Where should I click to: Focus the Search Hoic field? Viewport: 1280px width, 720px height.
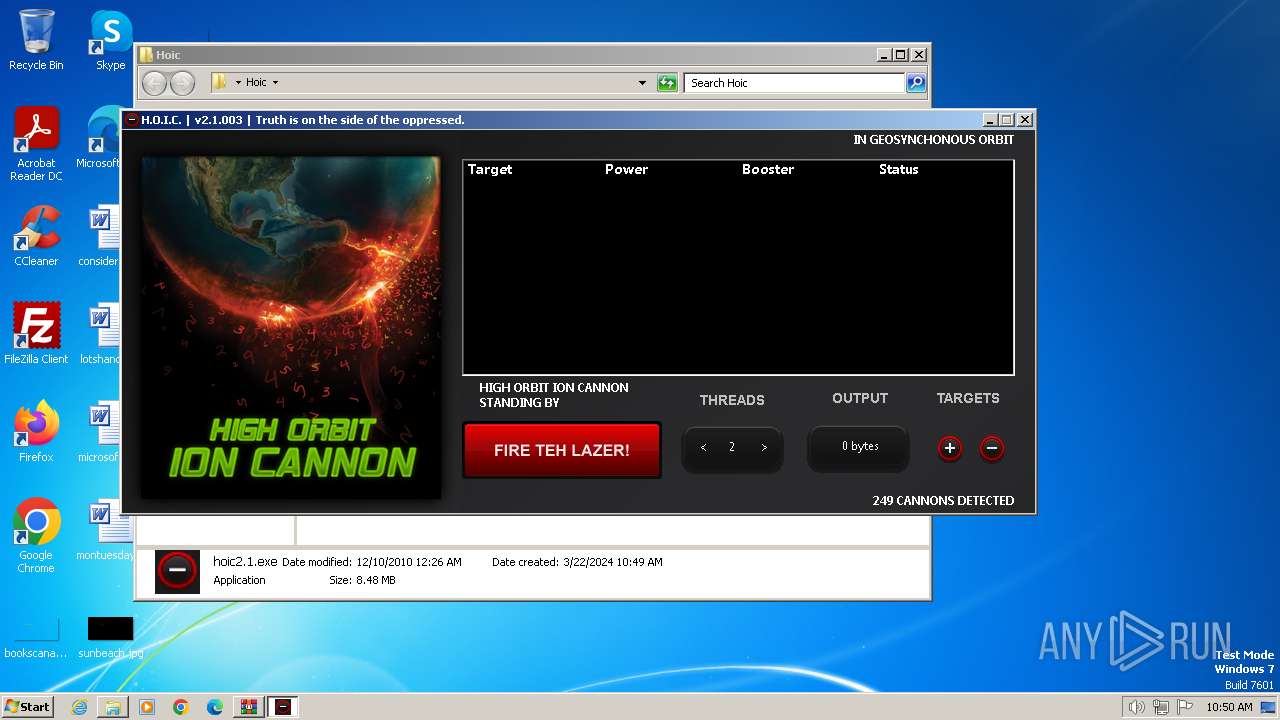point(795,83)
